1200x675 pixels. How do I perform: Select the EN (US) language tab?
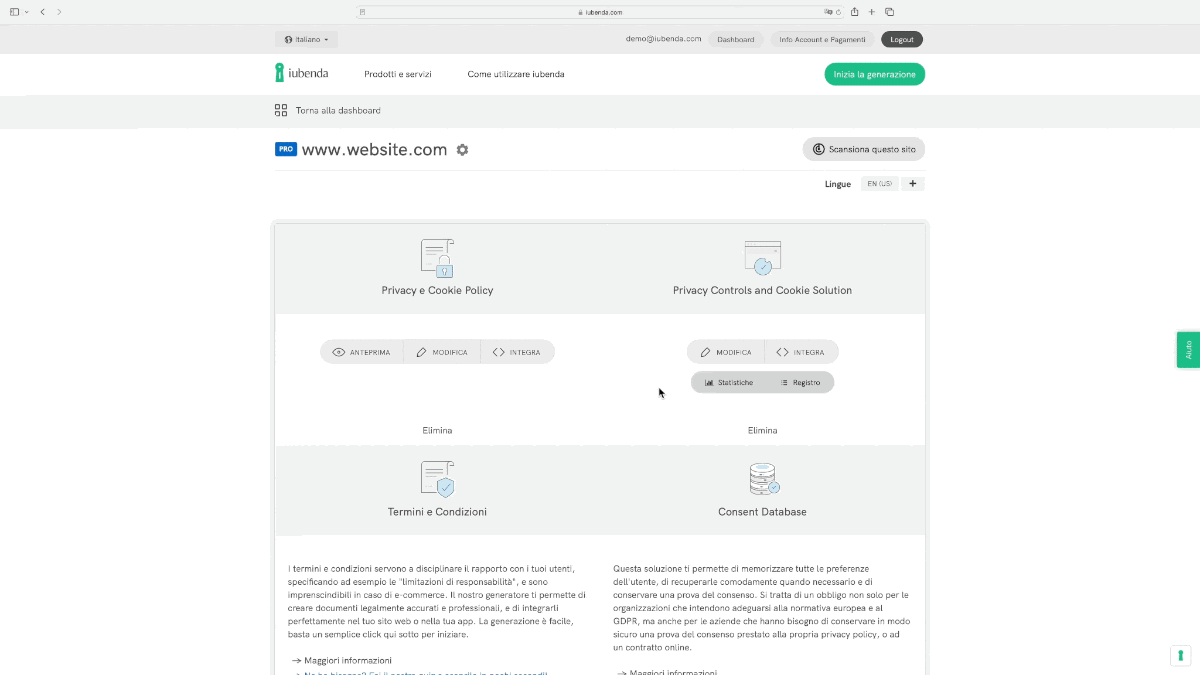point(879,184)
